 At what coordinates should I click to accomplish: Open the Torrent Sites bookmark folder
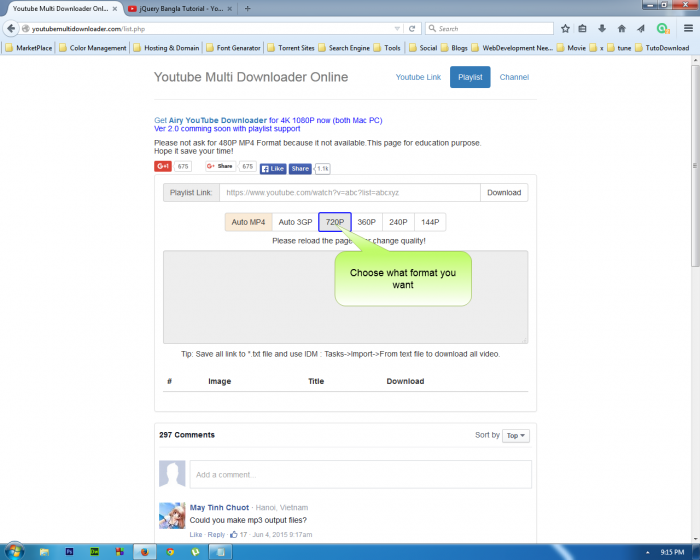291,48
